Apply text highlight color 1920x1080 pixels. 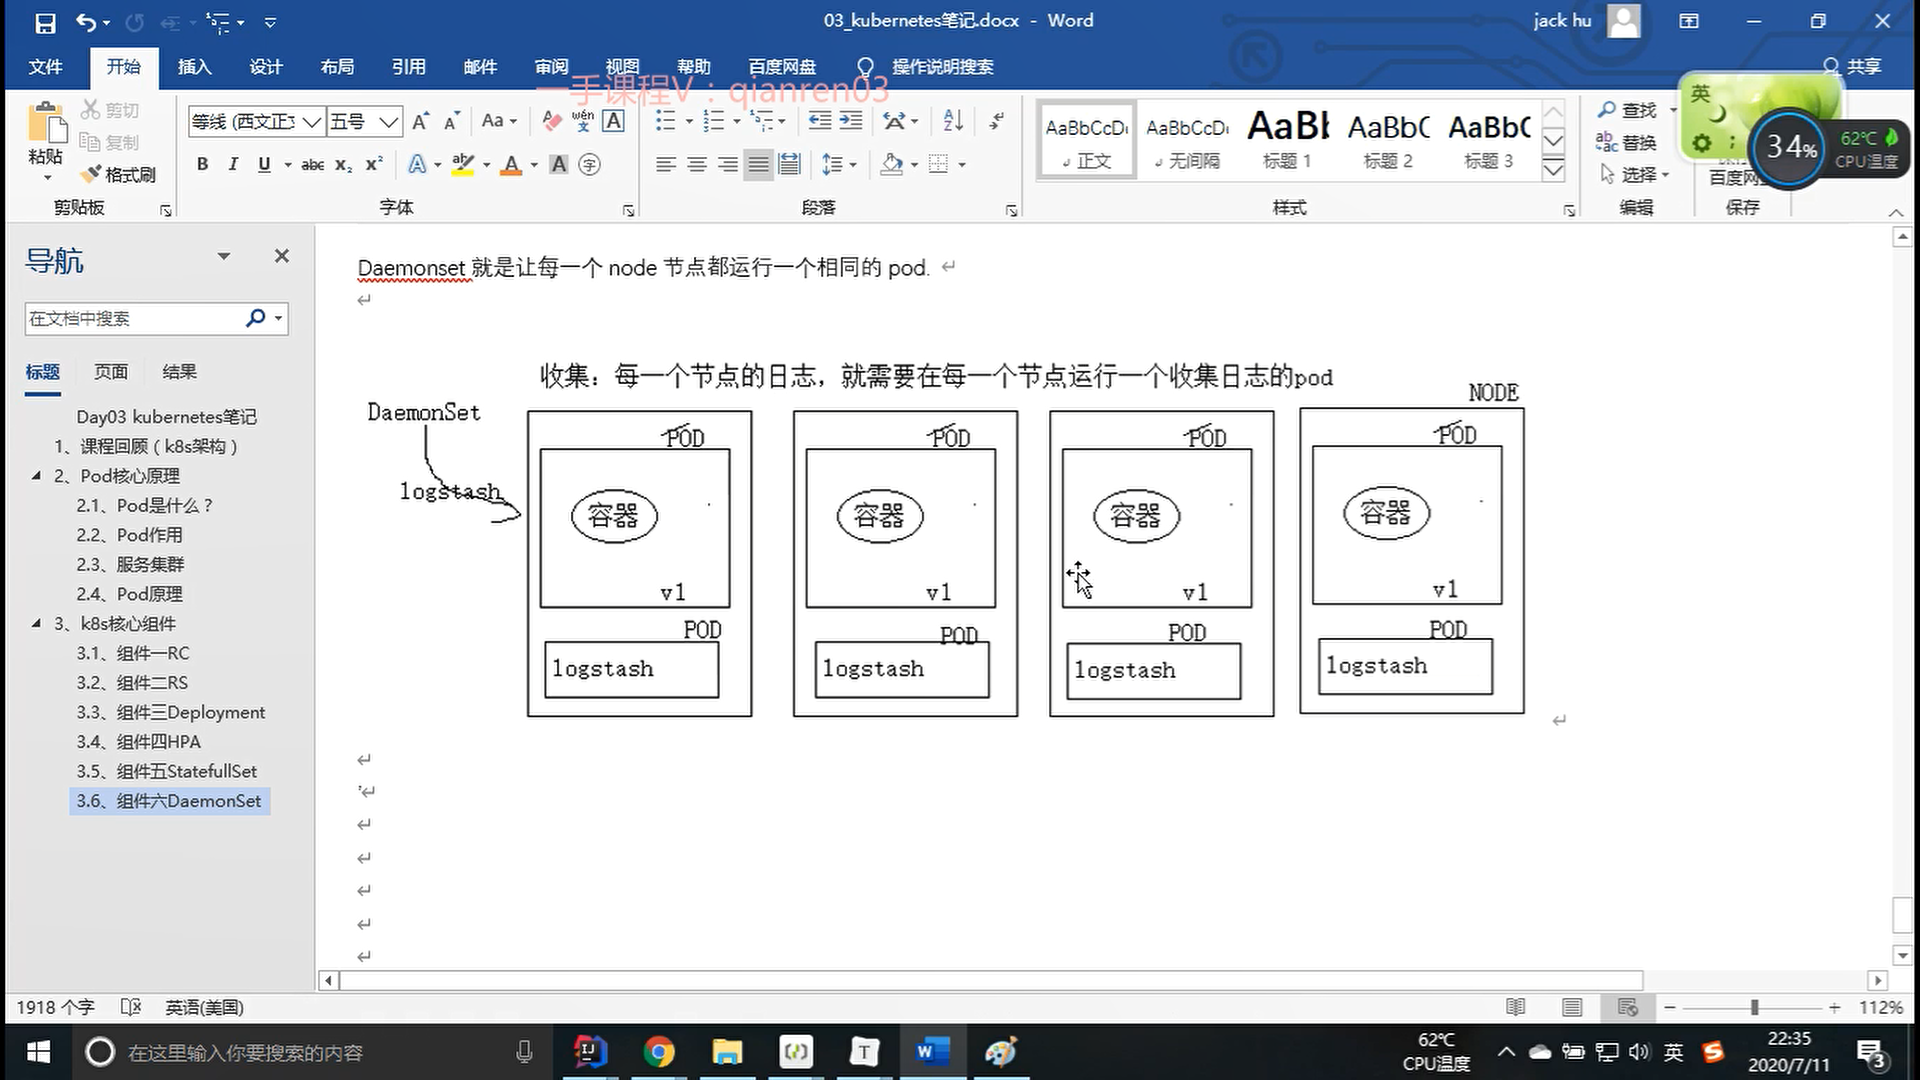pos(462,164)
